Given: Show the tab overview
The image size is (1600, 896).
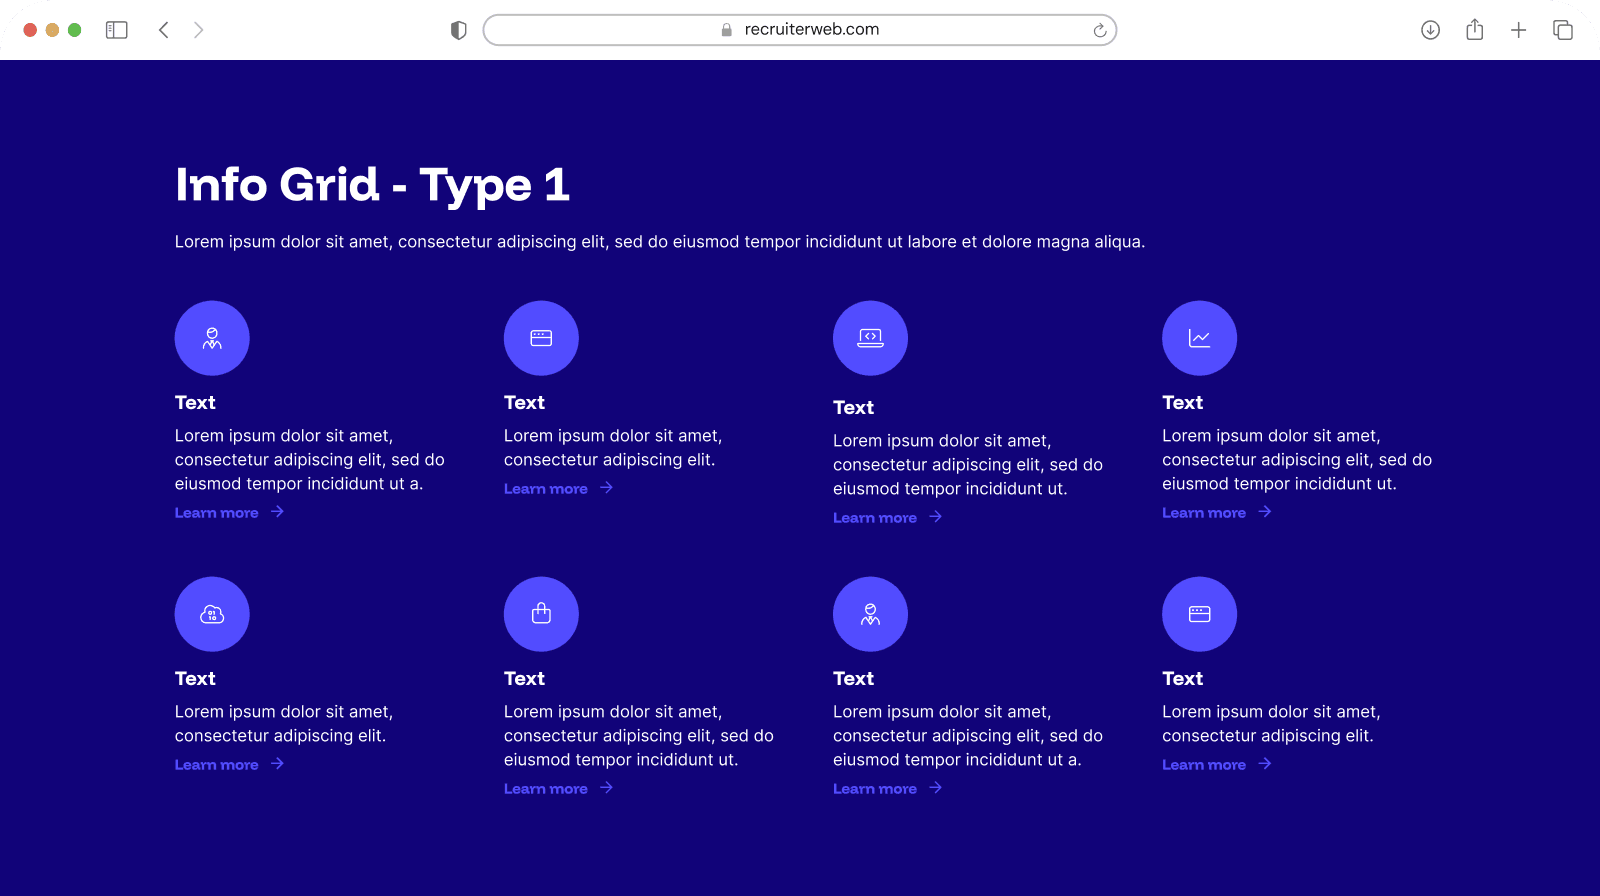Looking at the screenshot, I should click(1562, 30).
